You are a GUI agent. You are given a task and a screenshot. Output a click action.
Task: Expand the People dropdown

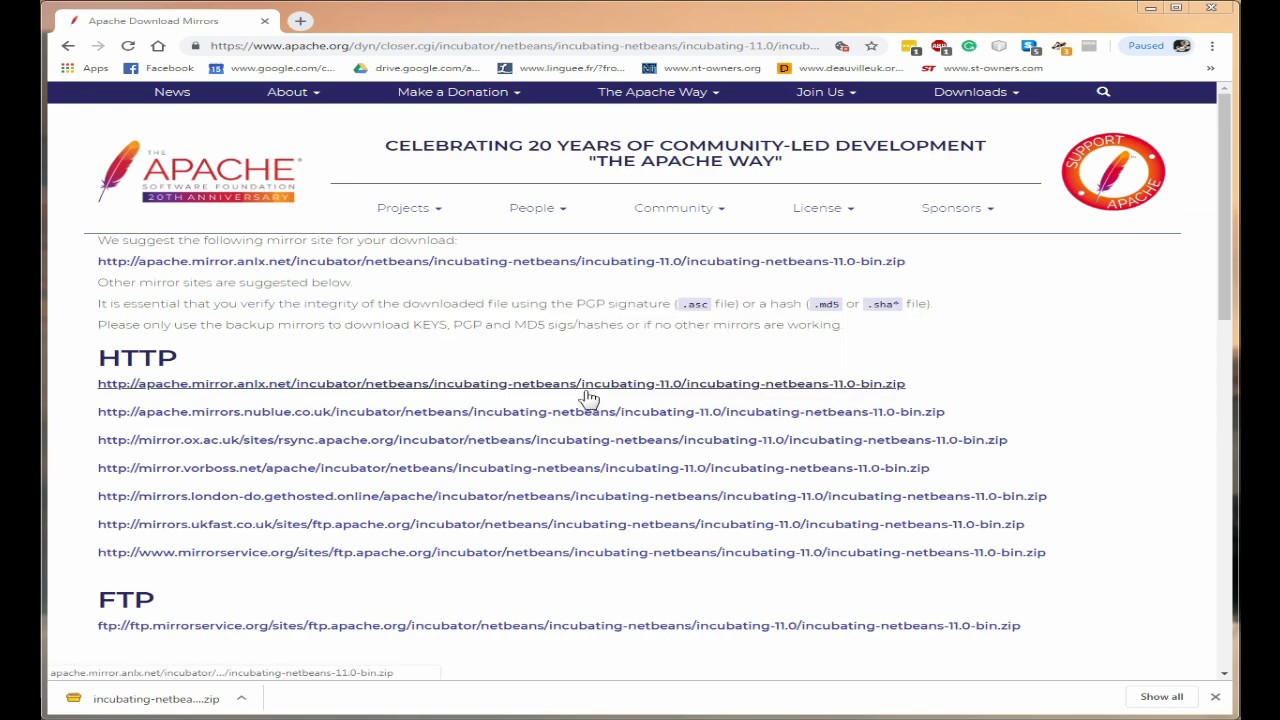tap(538, 208)
